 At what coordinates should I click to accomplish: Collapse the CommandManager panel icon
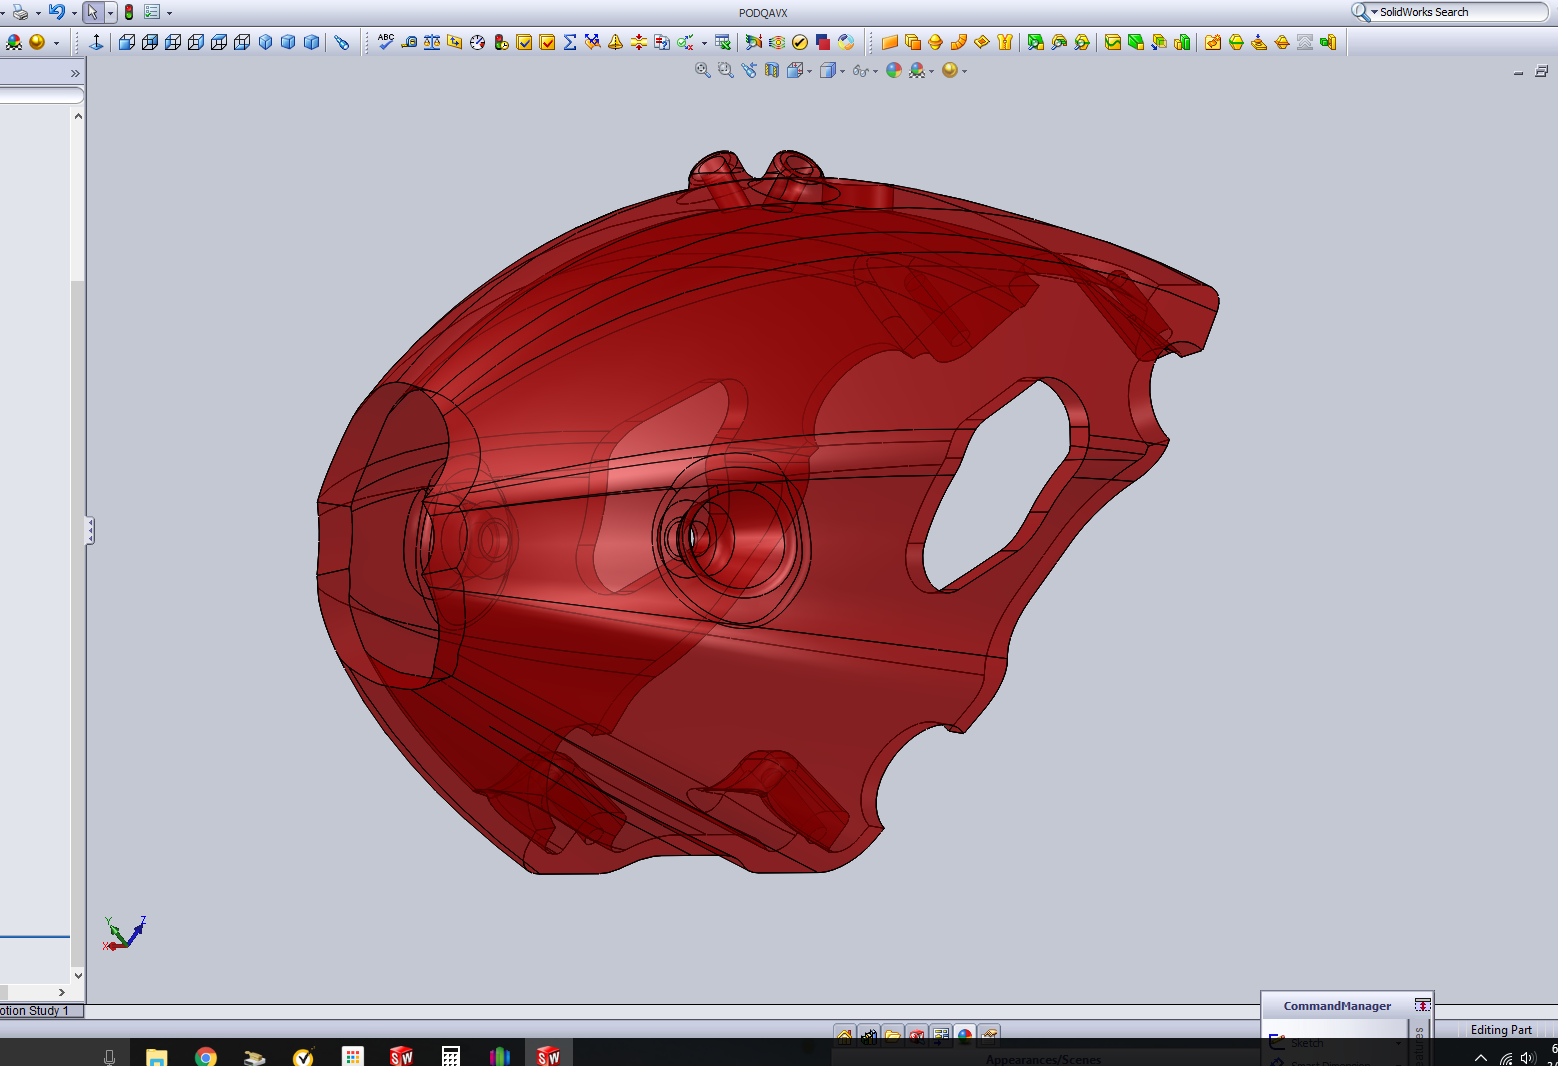pyautogui.click(x=1422, y=1005)
